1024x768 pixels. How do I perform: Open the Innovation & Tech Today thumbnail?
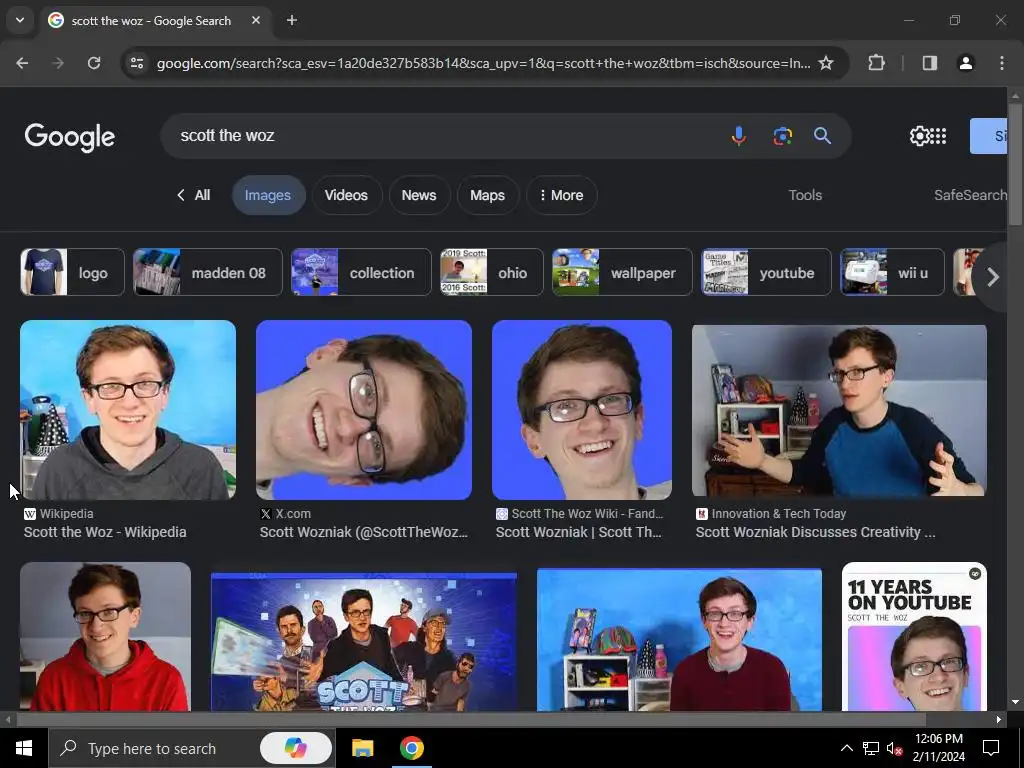coord(839,410)
